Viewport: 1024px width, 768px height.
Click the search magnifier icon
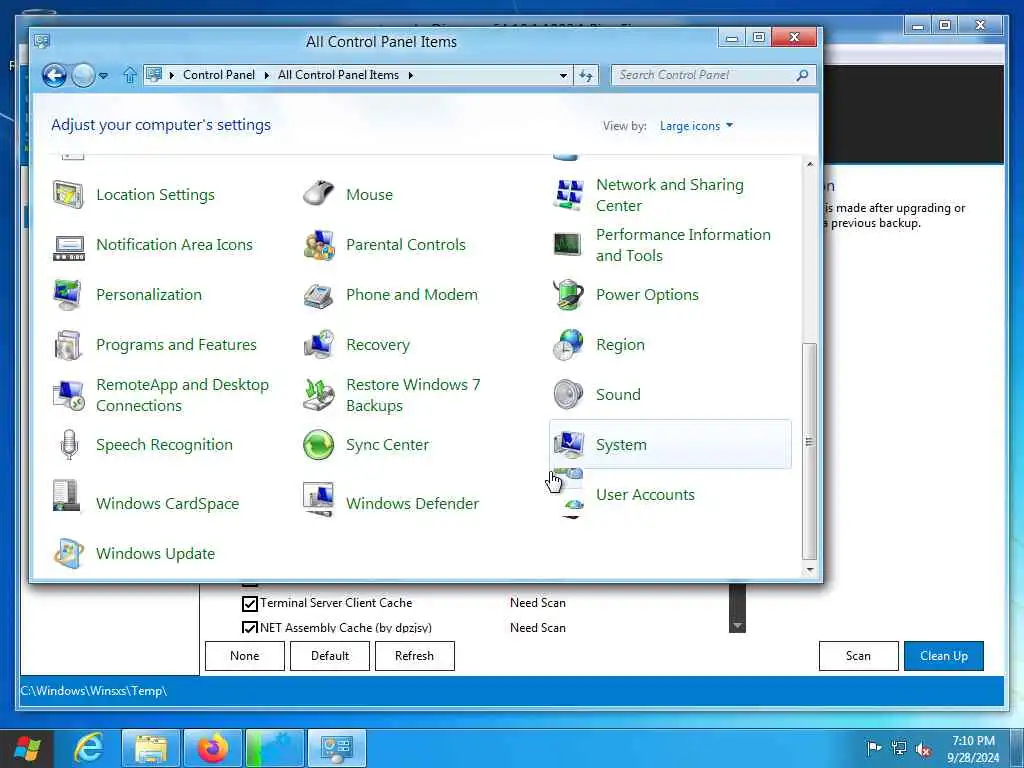[x=802, y=75]
